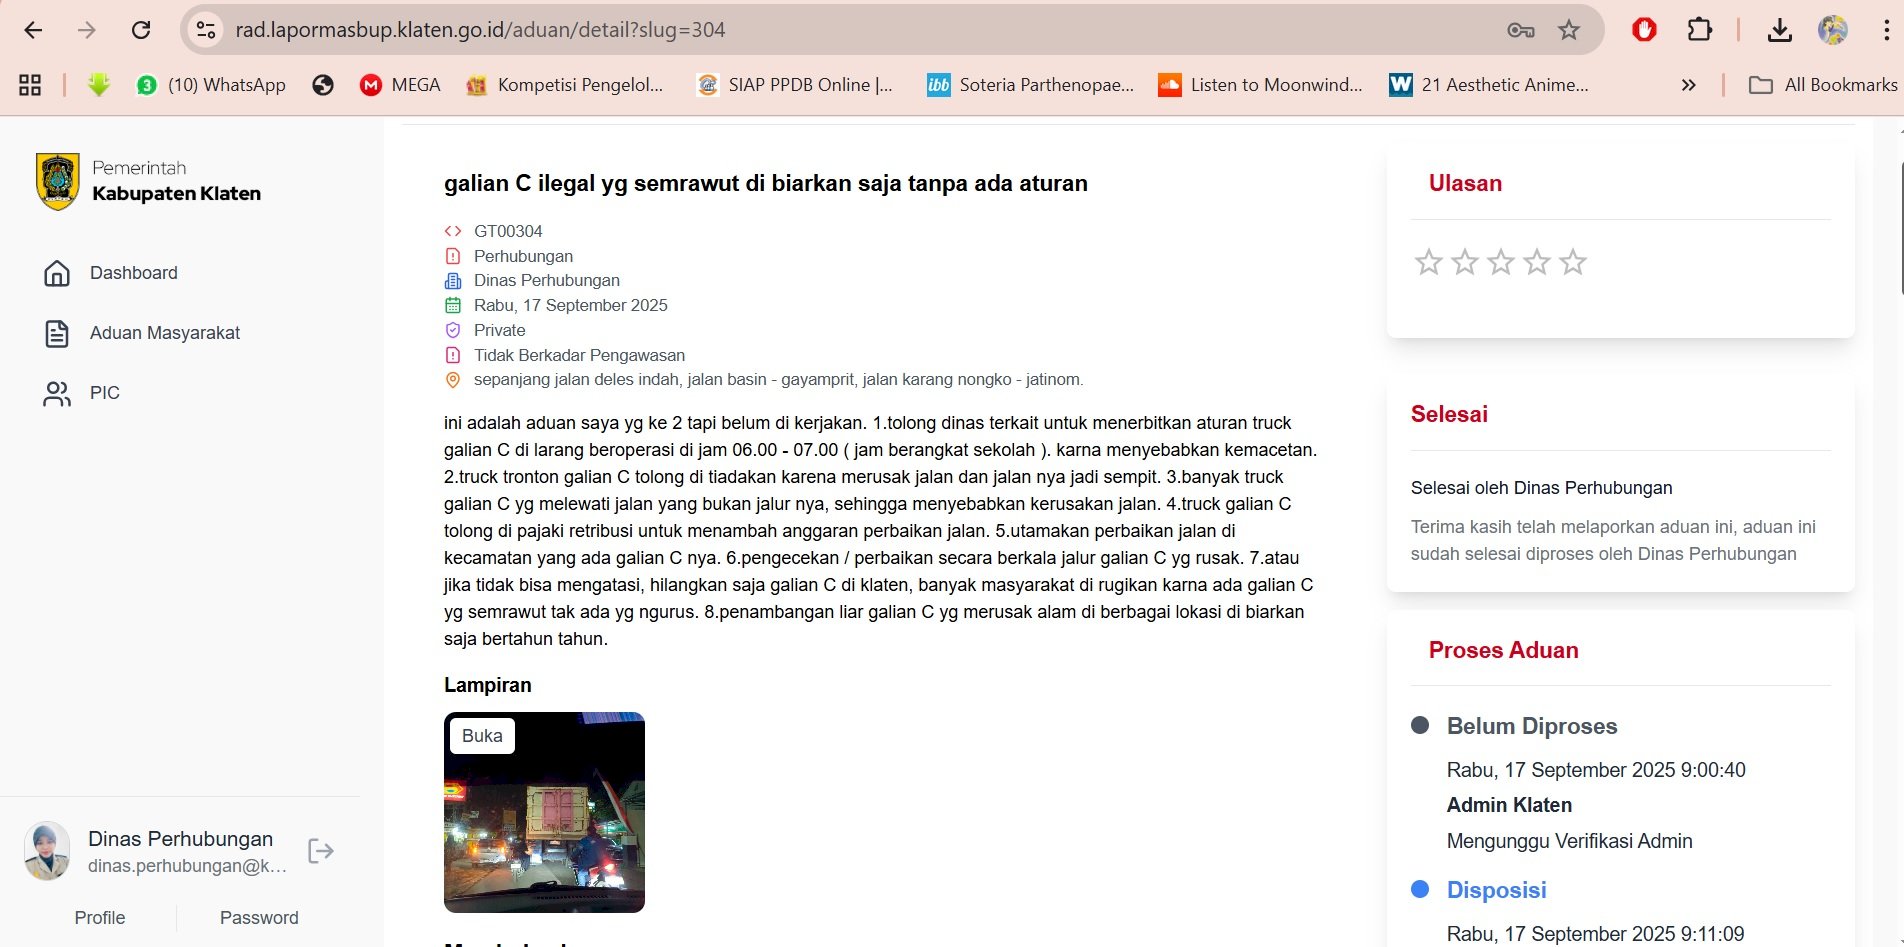This screenshot has width=1904, height=947.
Task: Reload the page
Action: [141, 30]
